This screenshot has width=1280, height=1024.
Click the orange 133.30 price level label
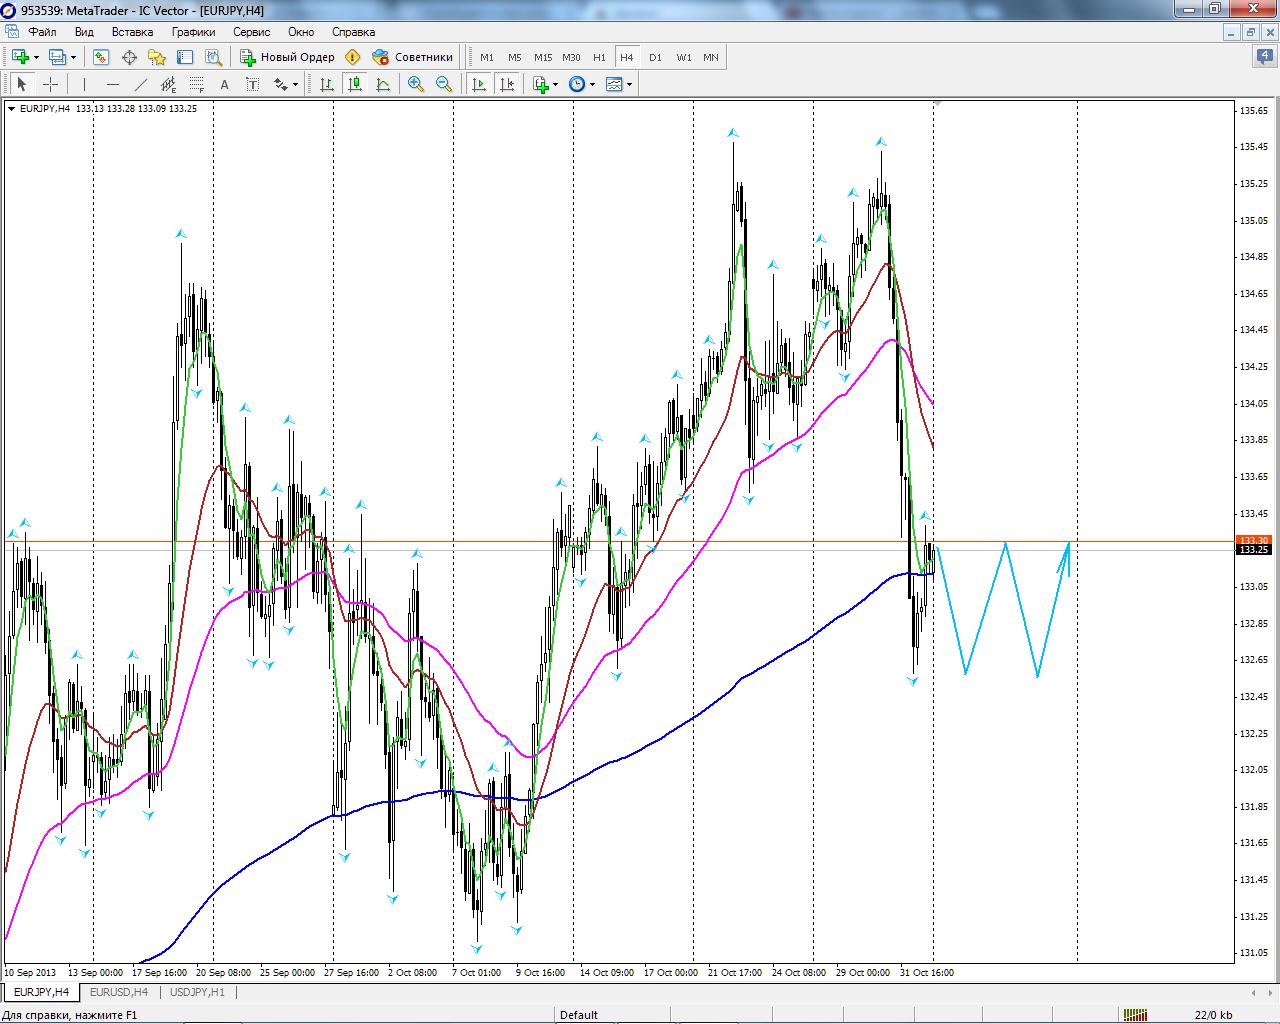[x=1253, y=541]
